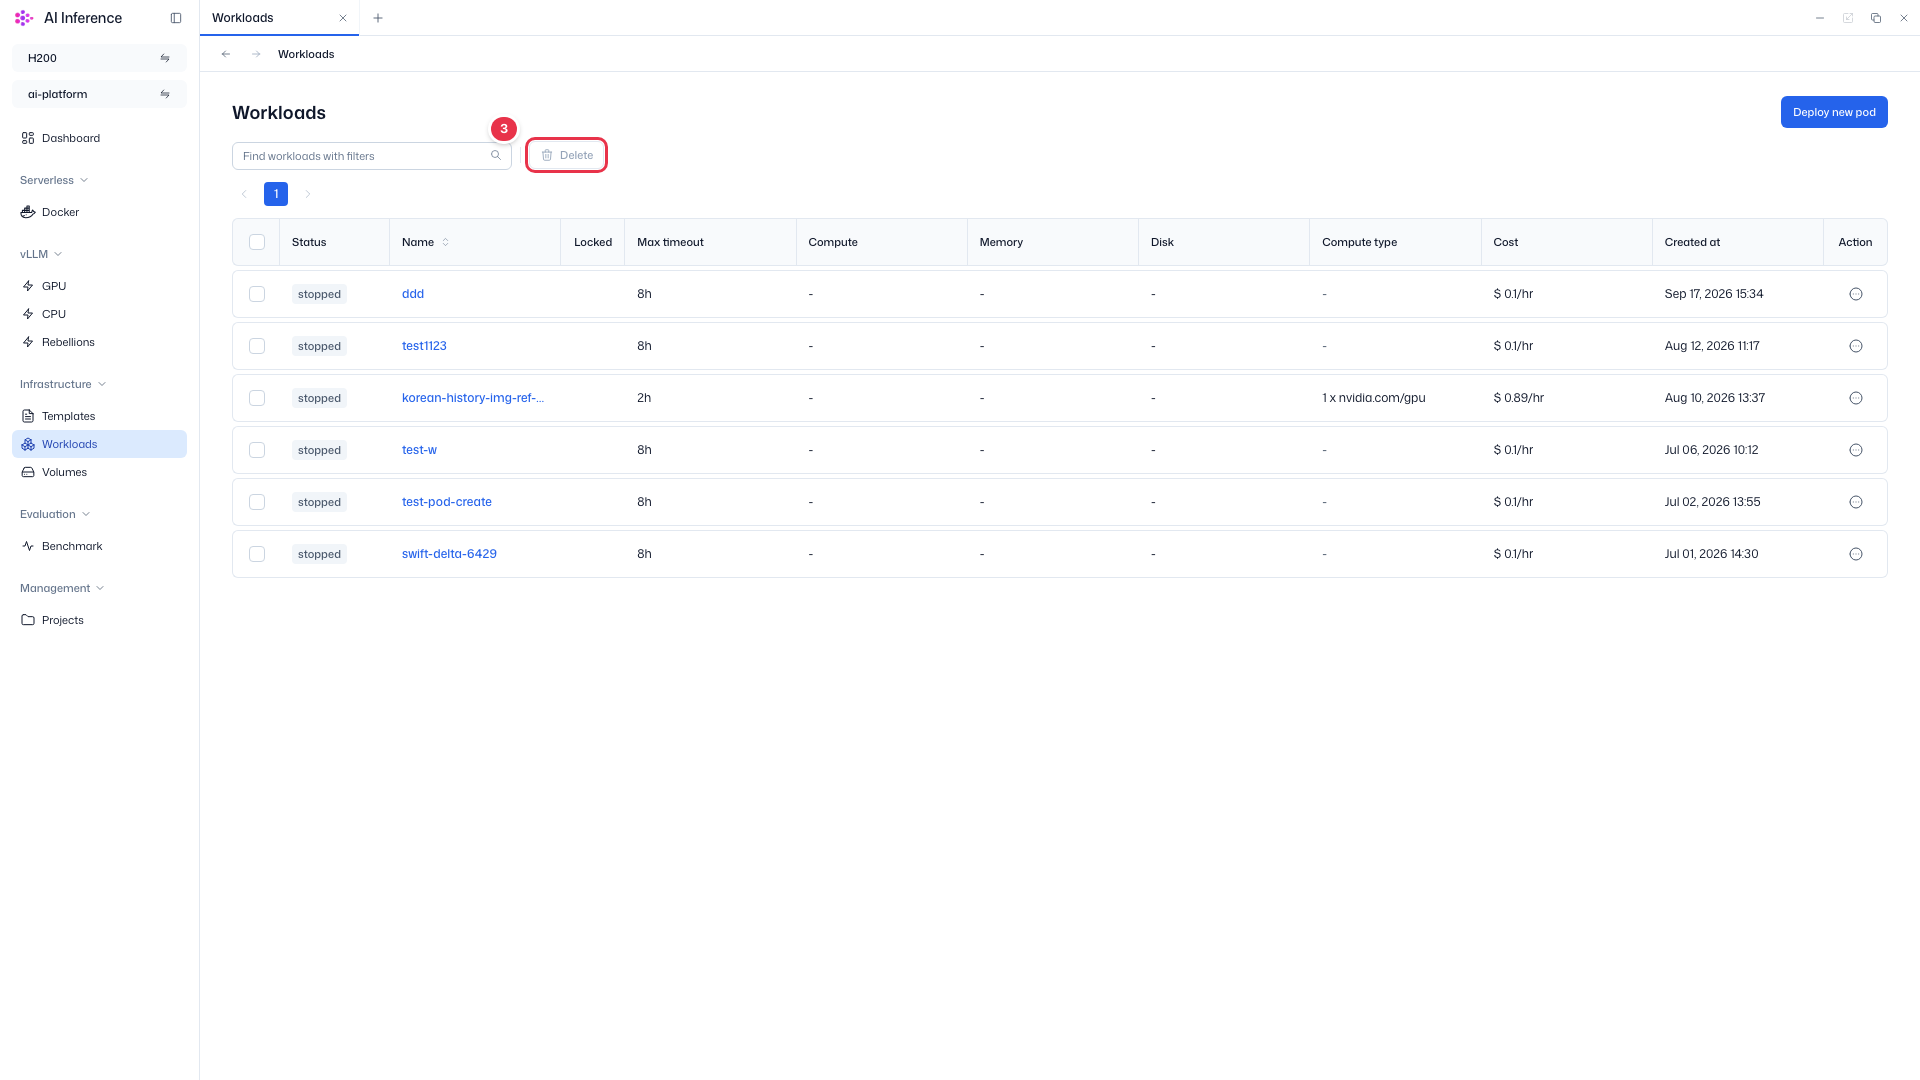Switch the H200 cluster selector
The width and height of the screenshot is (1920, 1080).
(x=99, y=58)
